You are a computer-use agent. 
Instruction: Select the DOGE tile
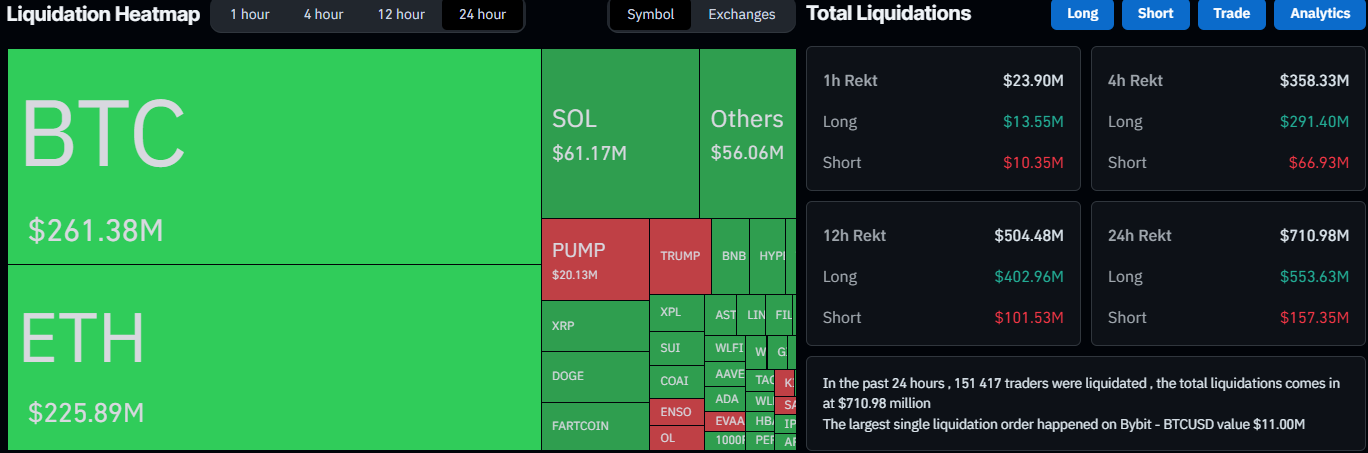point(595,377)
